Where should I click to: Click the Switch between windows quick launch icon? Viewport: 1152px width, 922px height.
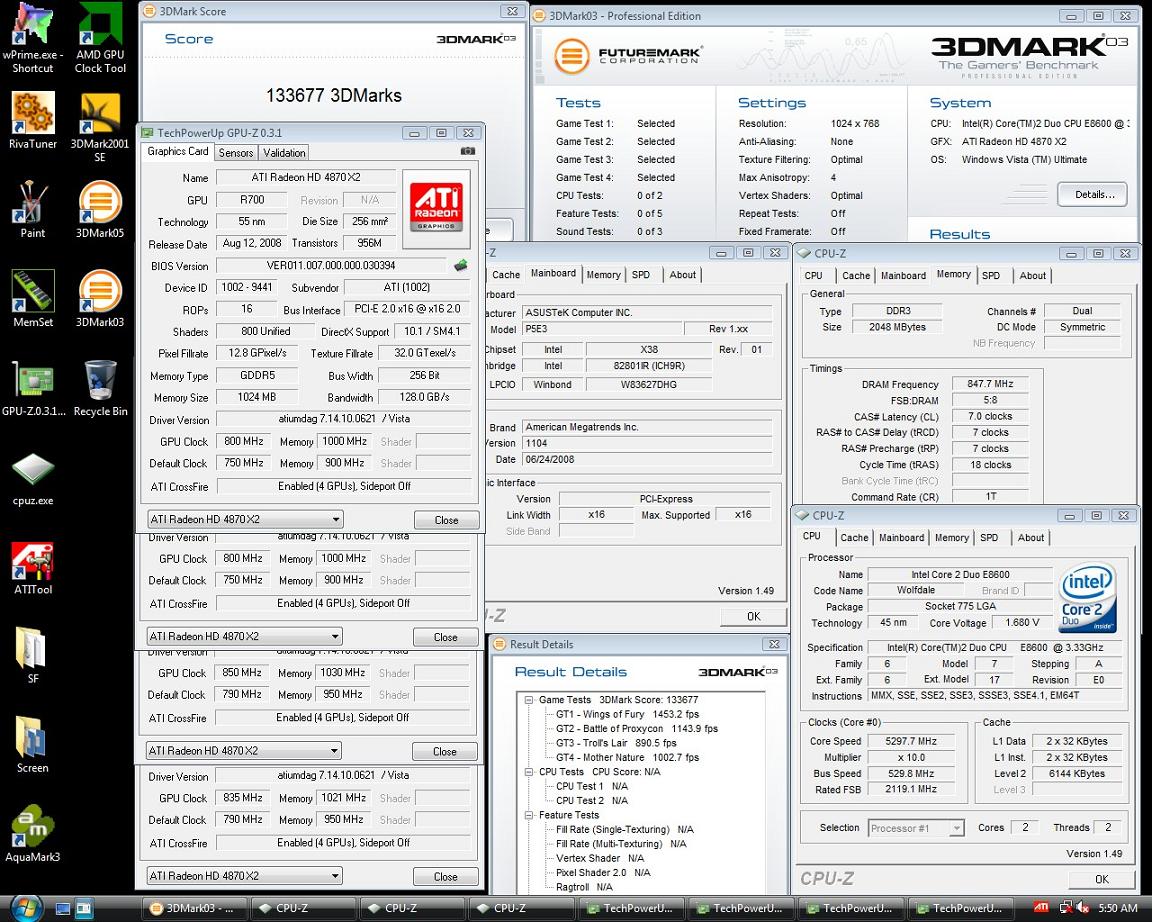point(84,909)
